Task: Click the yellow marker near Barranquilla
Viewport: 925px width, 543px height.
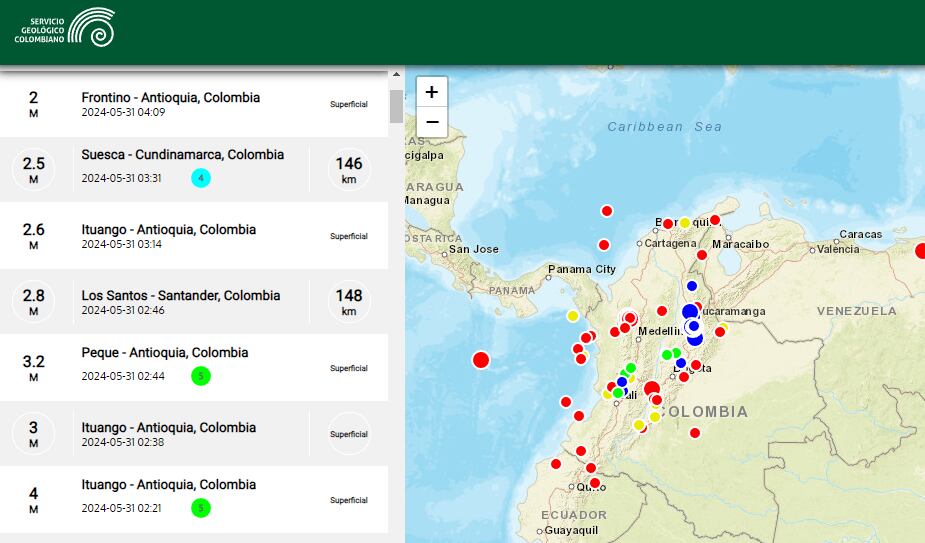Action: point(684,223)
